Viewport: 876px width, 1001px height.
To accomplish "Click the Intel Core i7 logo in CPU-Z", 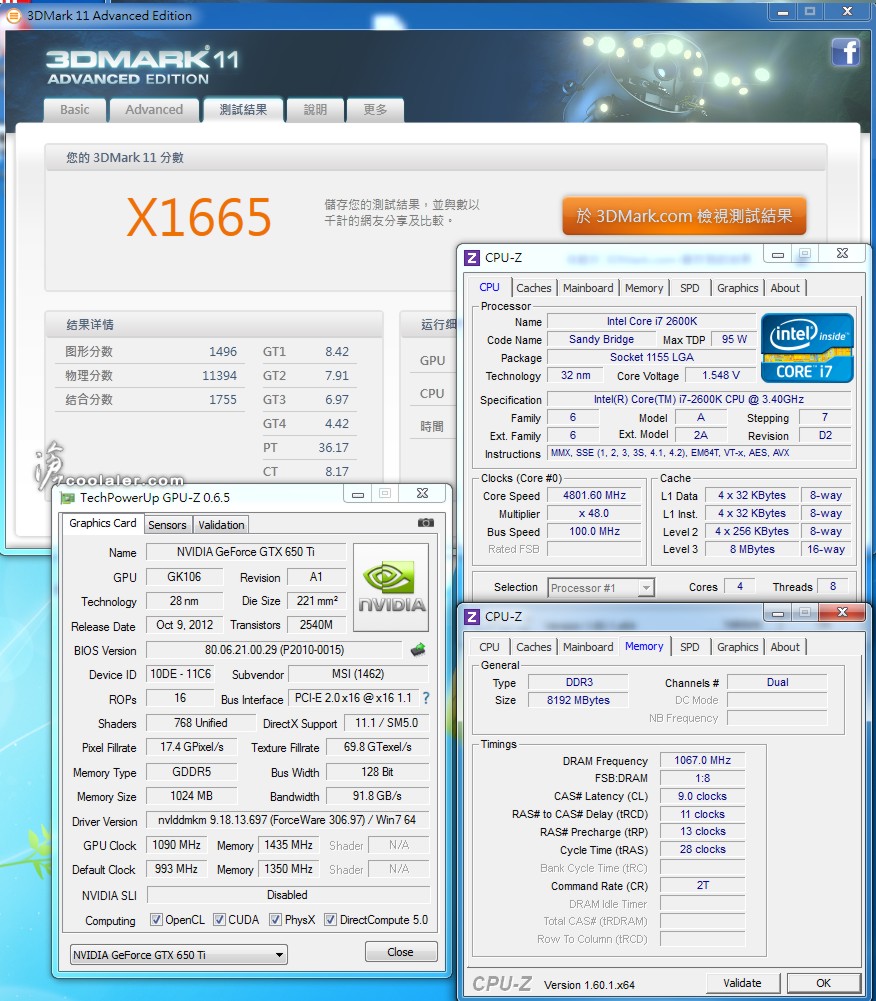I will coord(807,348).
